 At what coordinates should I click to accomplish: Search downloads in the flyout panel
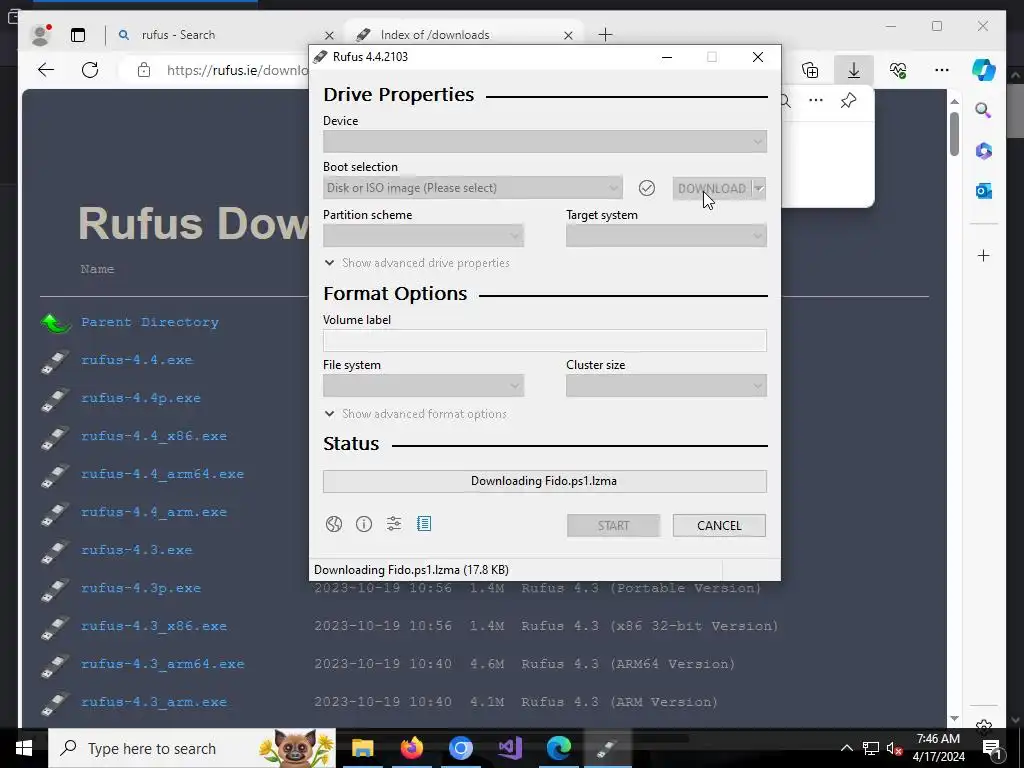click(x=786, y=101)
